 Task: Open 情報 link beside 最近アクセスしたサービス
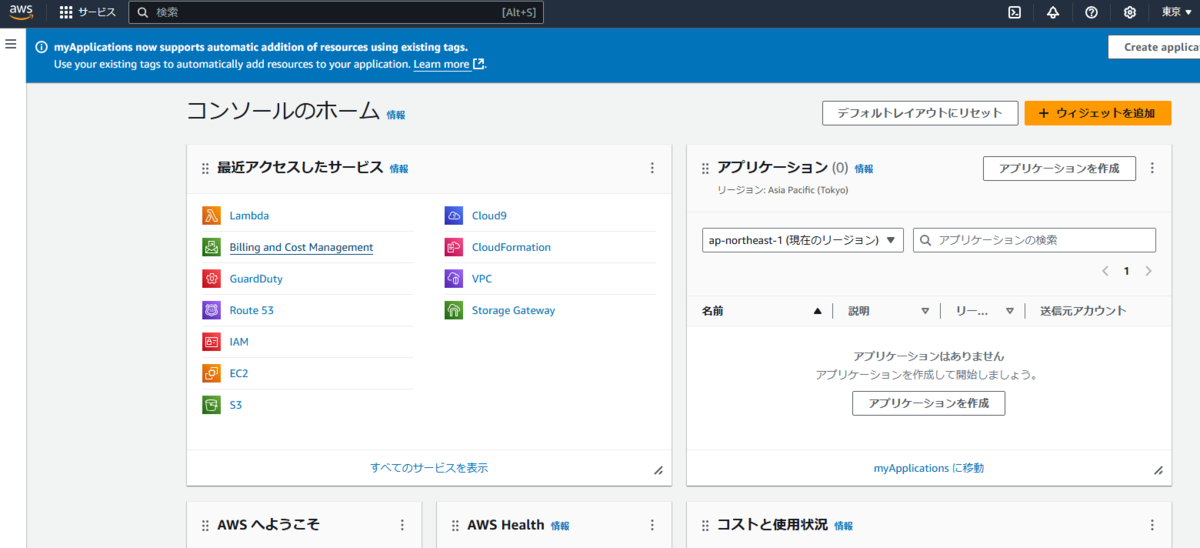coord(399,169)
